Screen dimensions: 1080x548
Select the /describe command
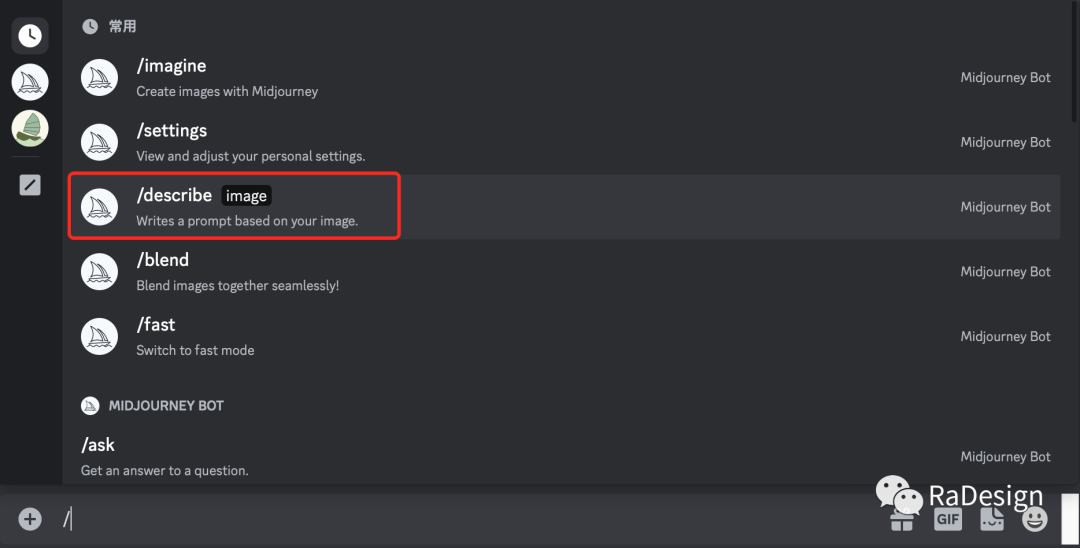pos(564,207)
